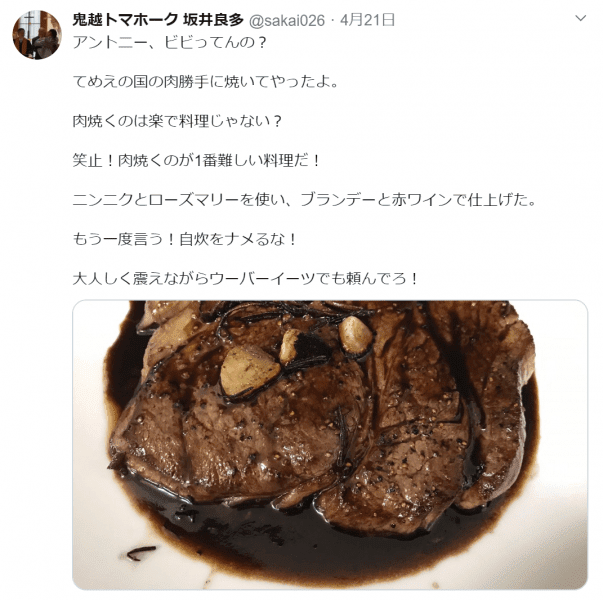Open the round profile avatar photo
603x600 pixels.
[x=37, y=35]
